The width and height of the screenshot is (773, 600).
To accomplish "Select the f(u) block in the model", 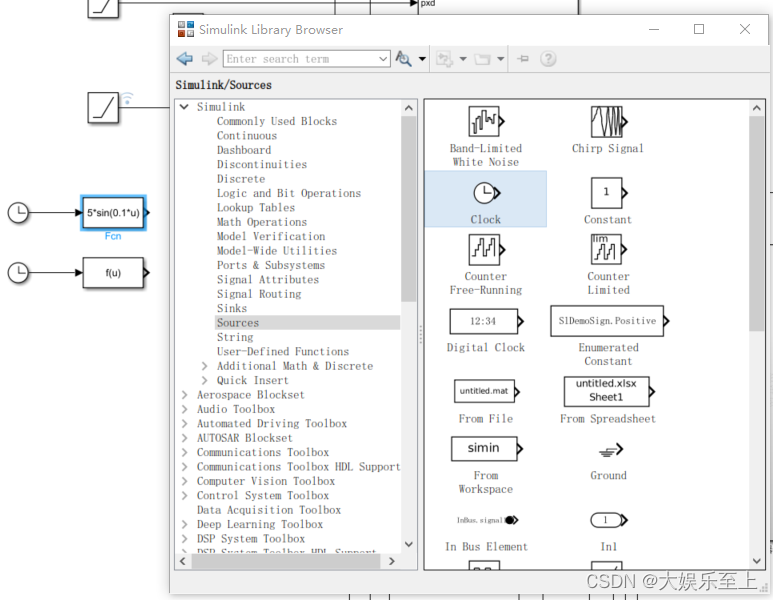I will pos(113,273).
